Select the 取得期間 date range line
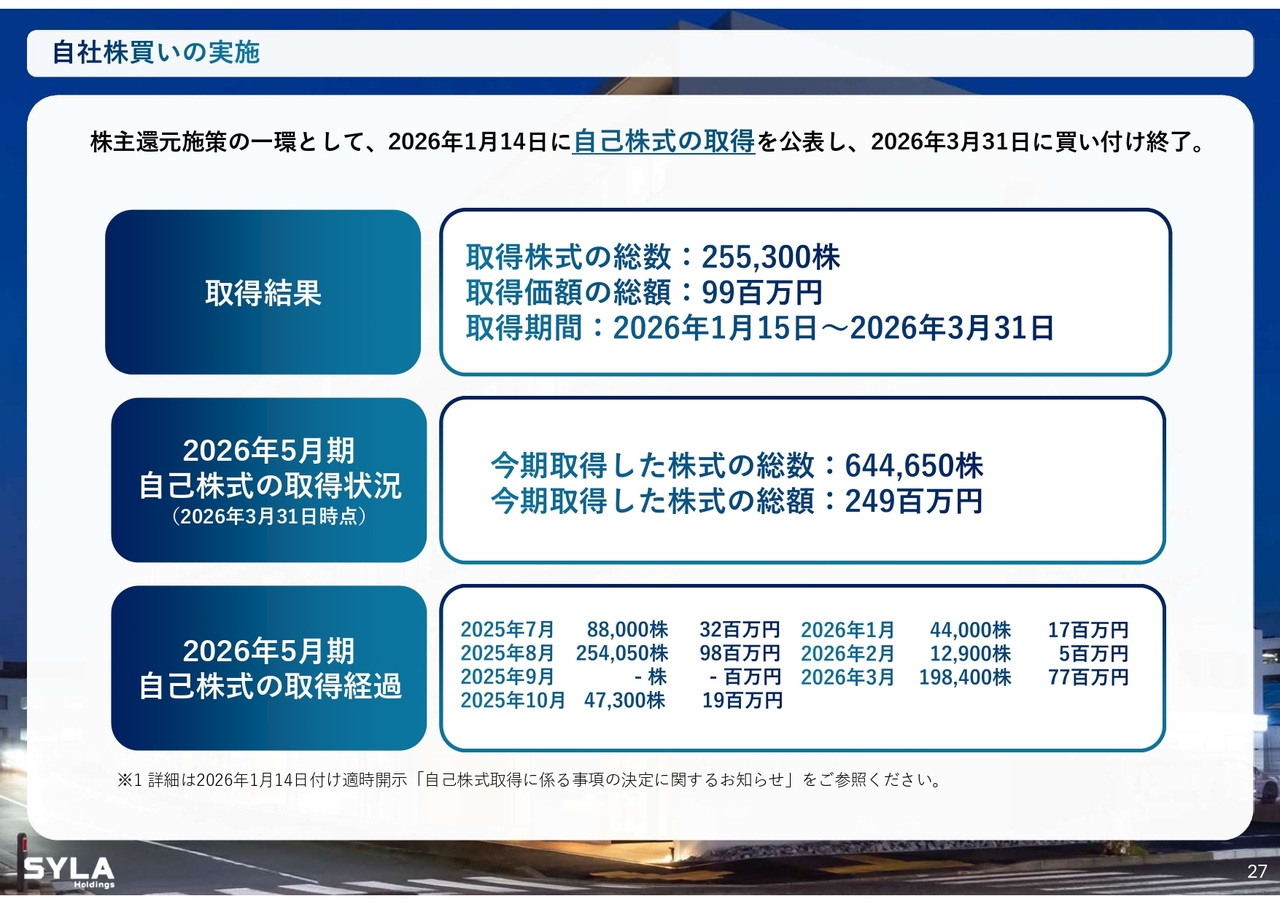The width and height of the screenshot is (1280, 904). click(x=760, y=328)
